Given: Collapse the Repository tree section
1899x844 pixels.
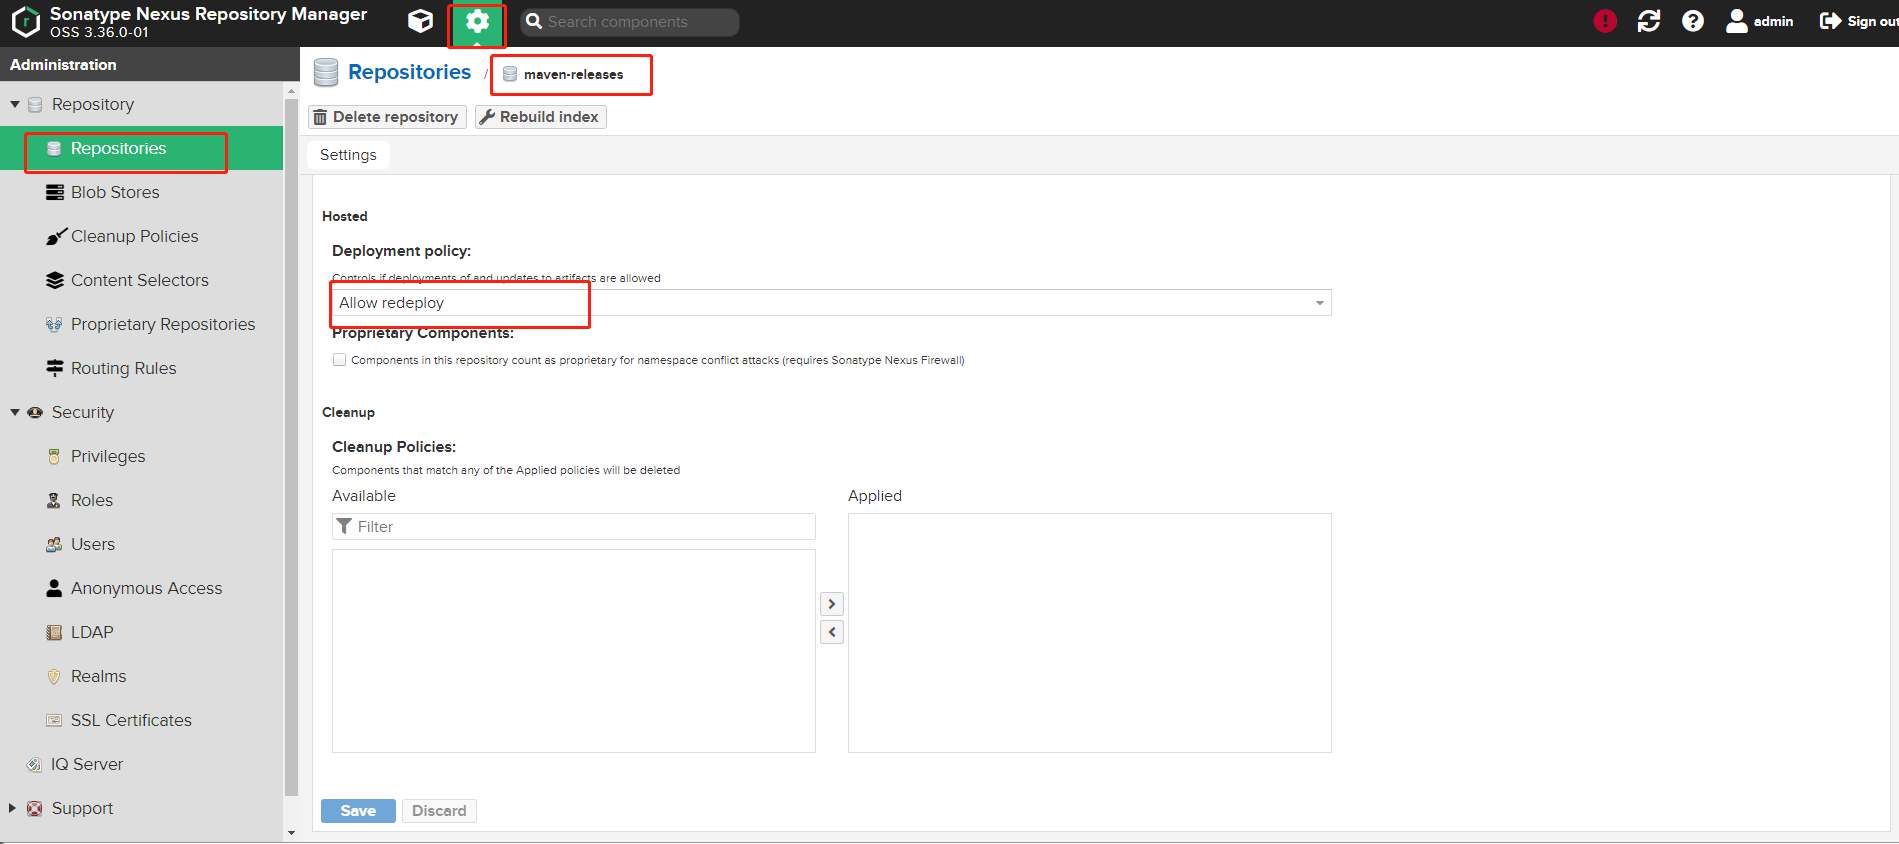Looking at the screenshot, I should [x=15, y=104].
